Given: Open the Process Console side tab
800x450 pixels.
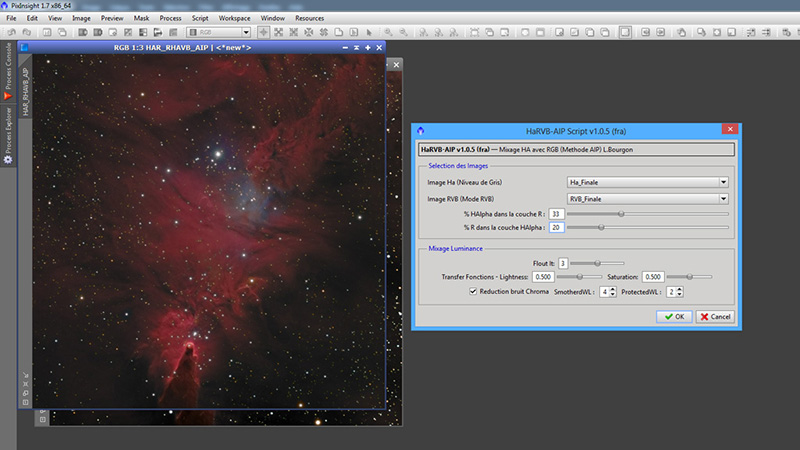Looking at the screenshot, I should pos(9,69).
